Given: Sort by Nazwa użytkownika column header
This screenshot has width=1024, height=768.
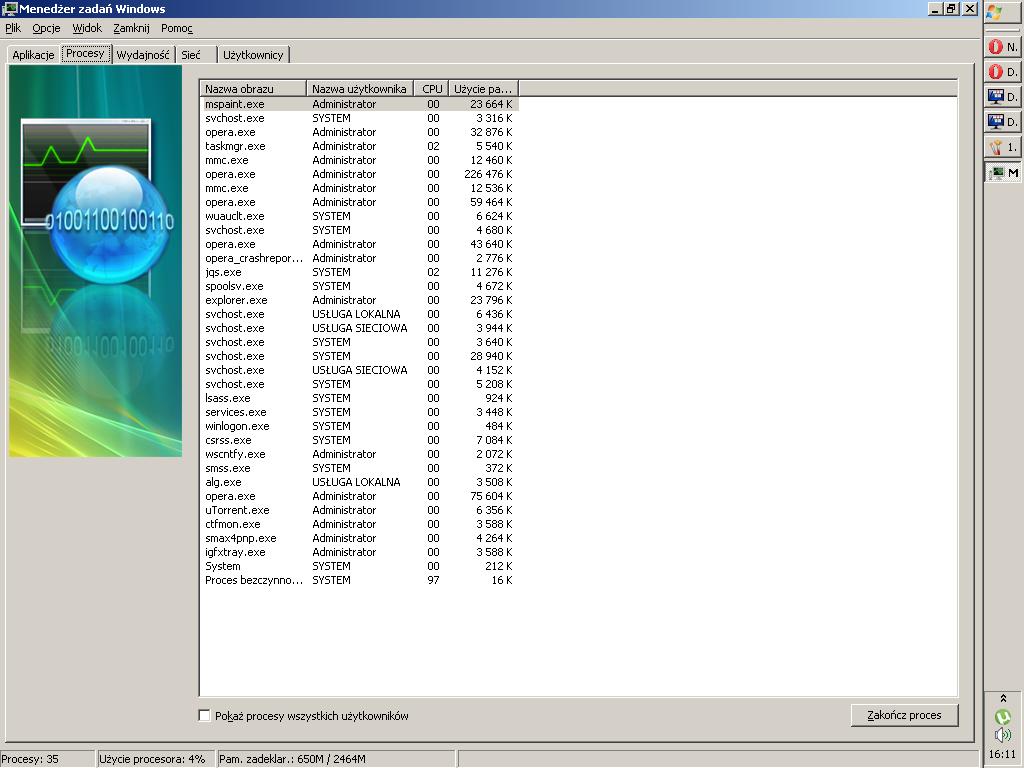Looking at the screenshot, I should tap(360, 89).
